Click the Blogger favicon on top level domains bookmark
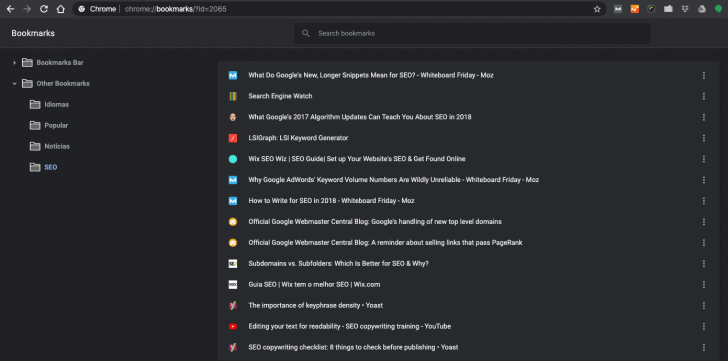Screen dimensions: 728x361 click(233, 222)
